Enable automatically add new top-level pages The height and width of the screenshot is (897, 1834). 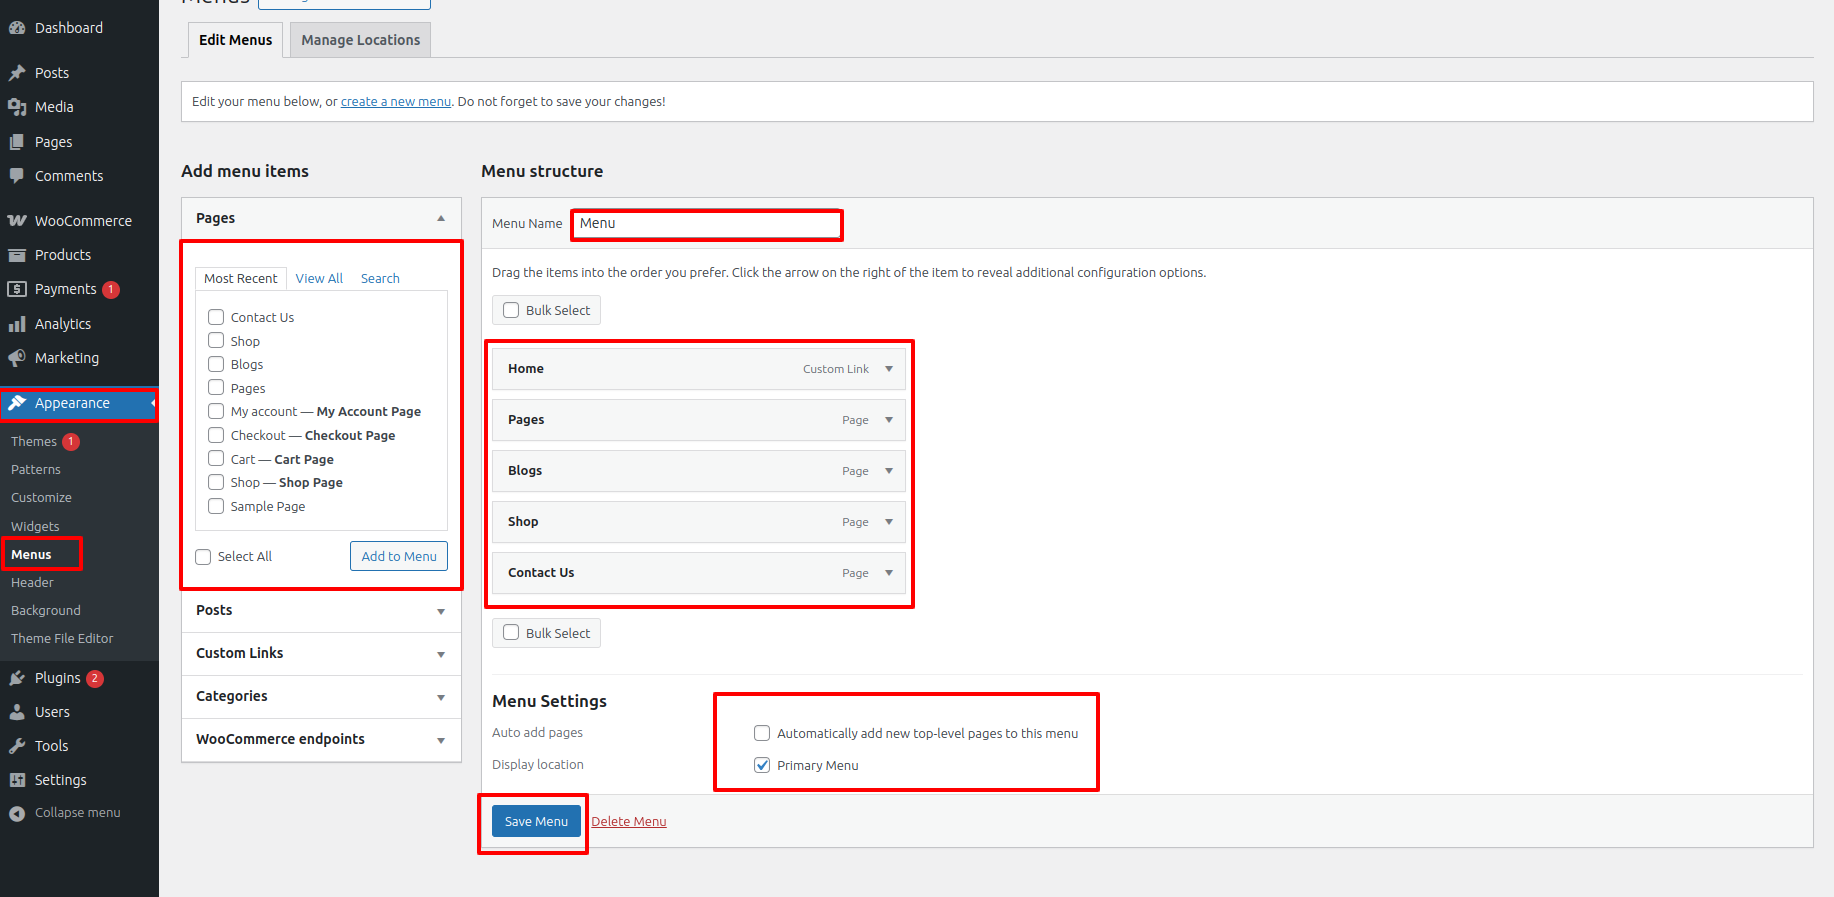(762, 733)
